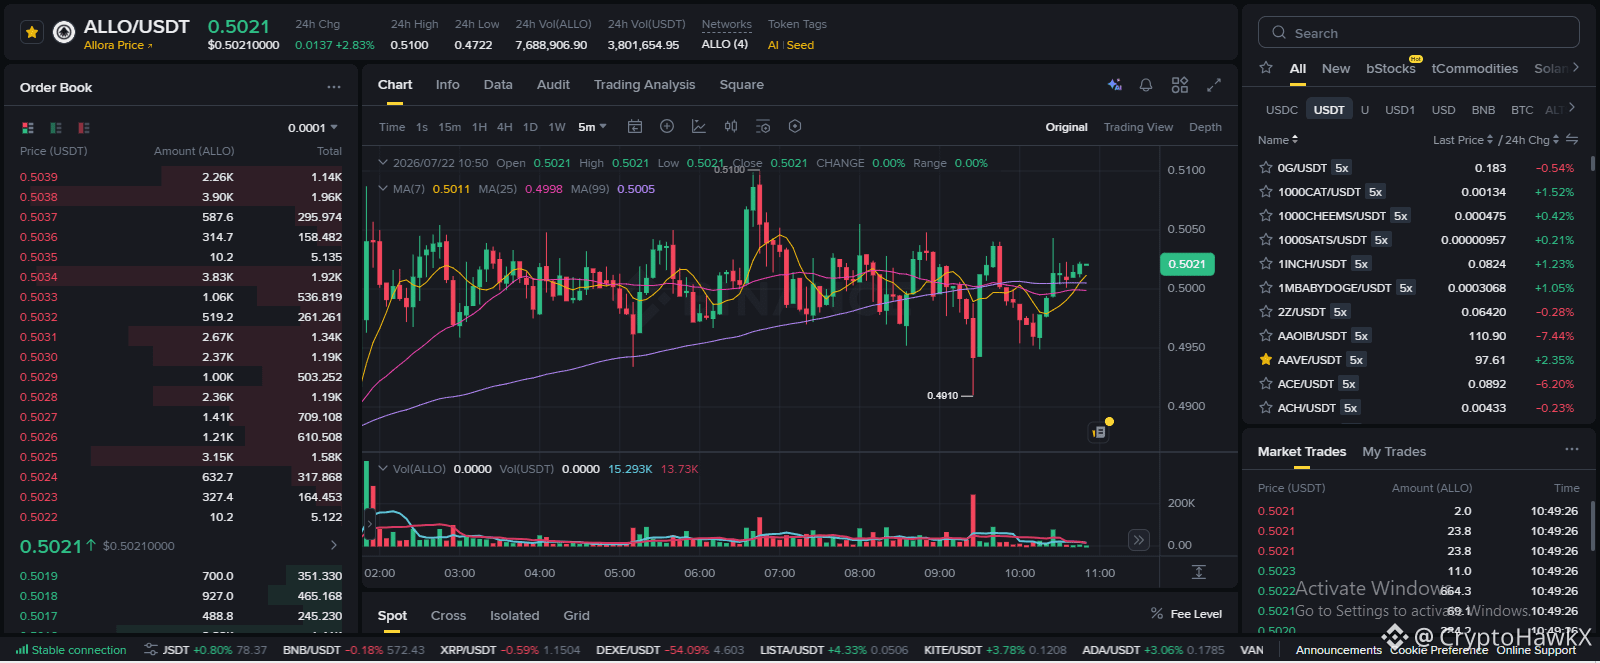This screenshot has height=663, width=1600.
Task: Show both bids and asks order book view
Action: coord(28,128)
